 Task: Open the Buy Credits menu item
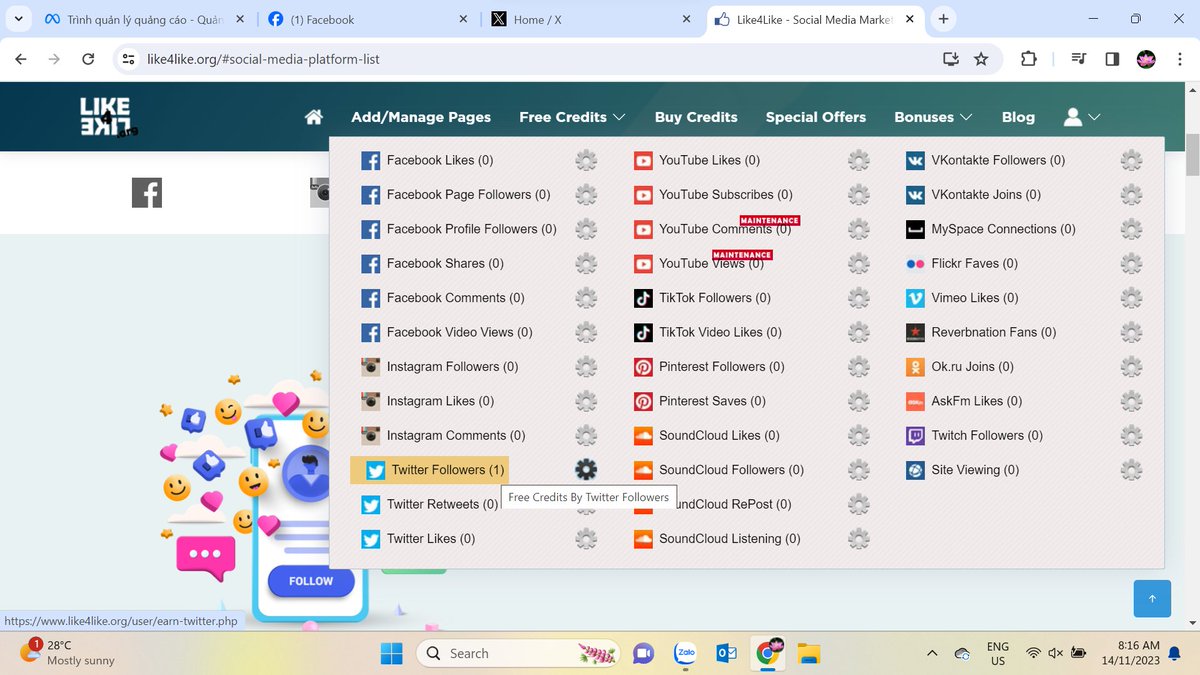click(696, 117)
